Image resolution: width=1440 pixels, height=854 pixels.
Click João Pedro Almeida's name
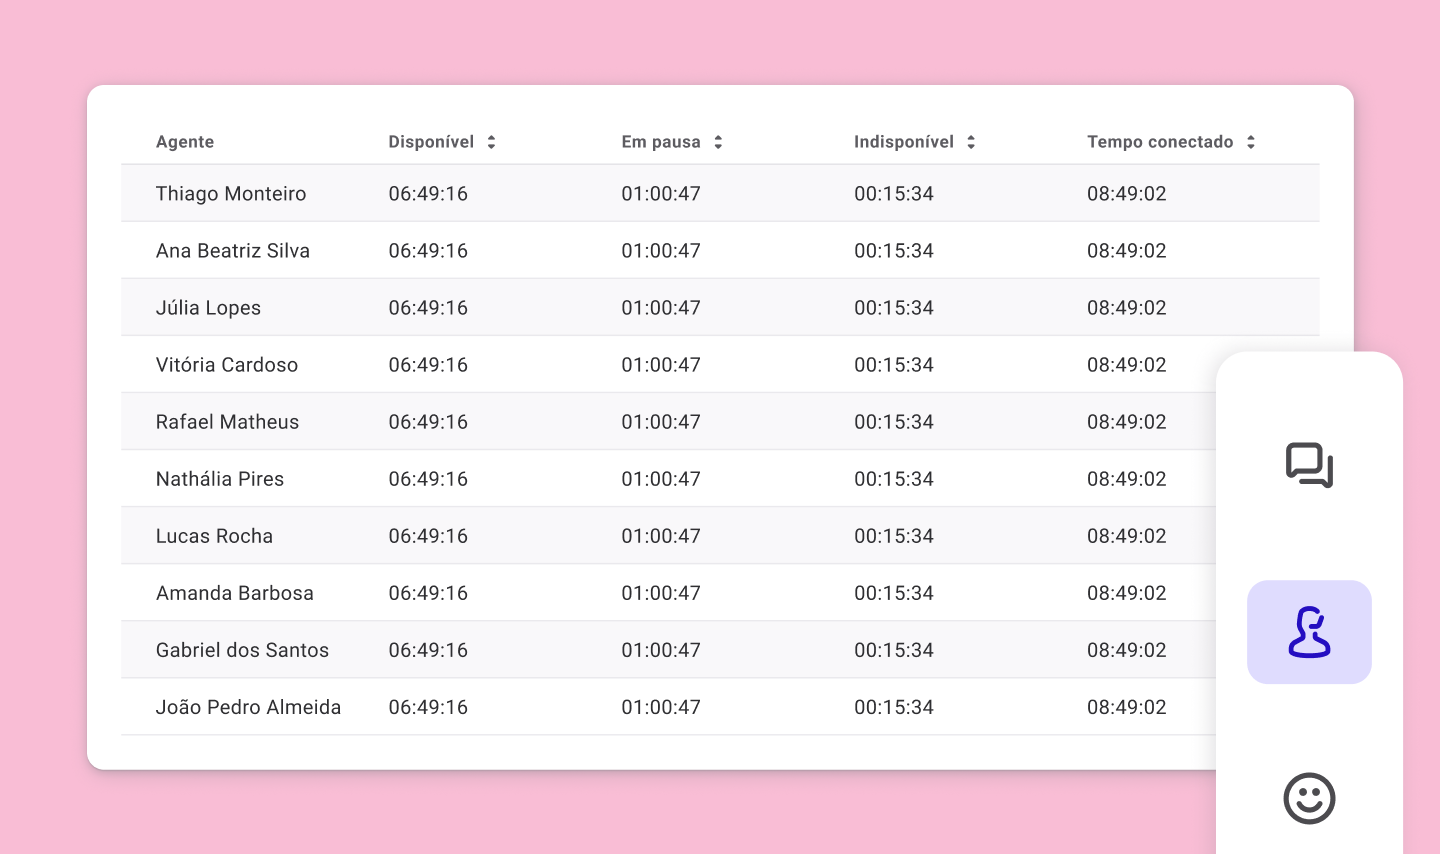pyautogui.click(x=248, y=707)
